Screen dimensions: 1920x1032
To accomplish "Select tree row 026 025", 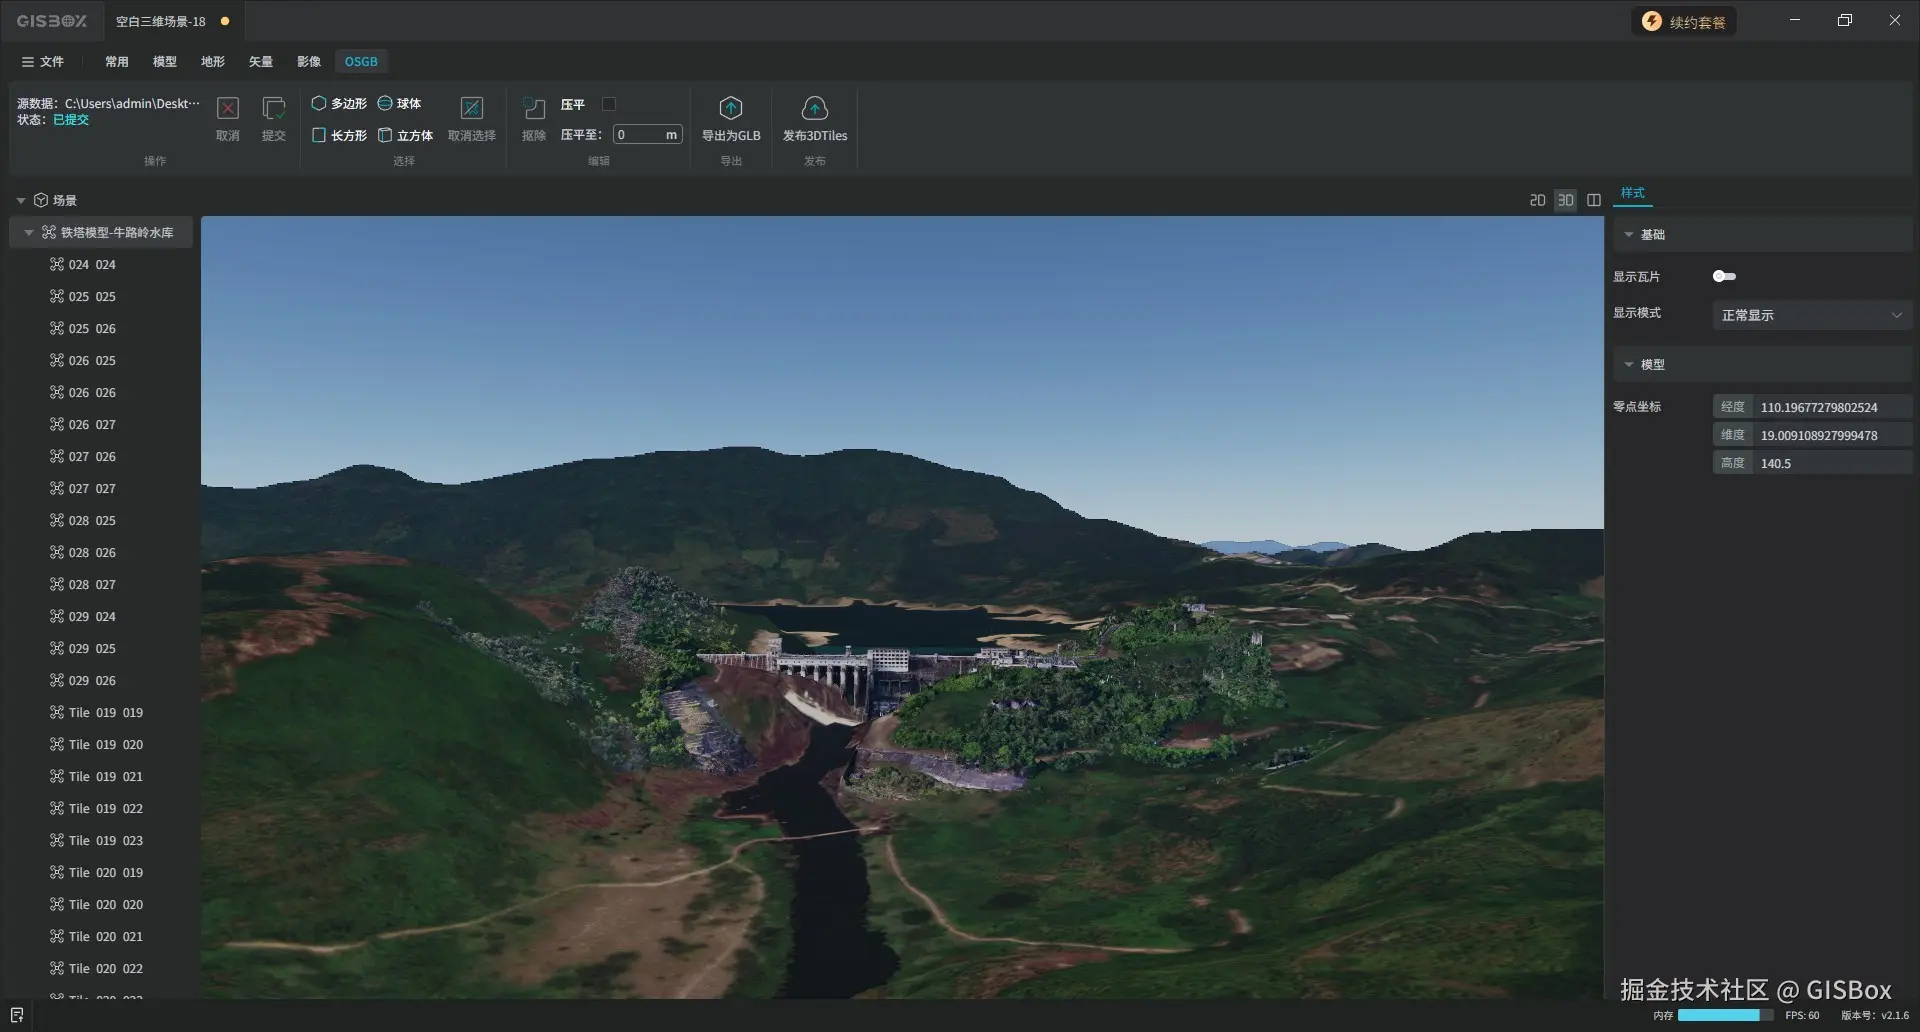I will point(101,360).
